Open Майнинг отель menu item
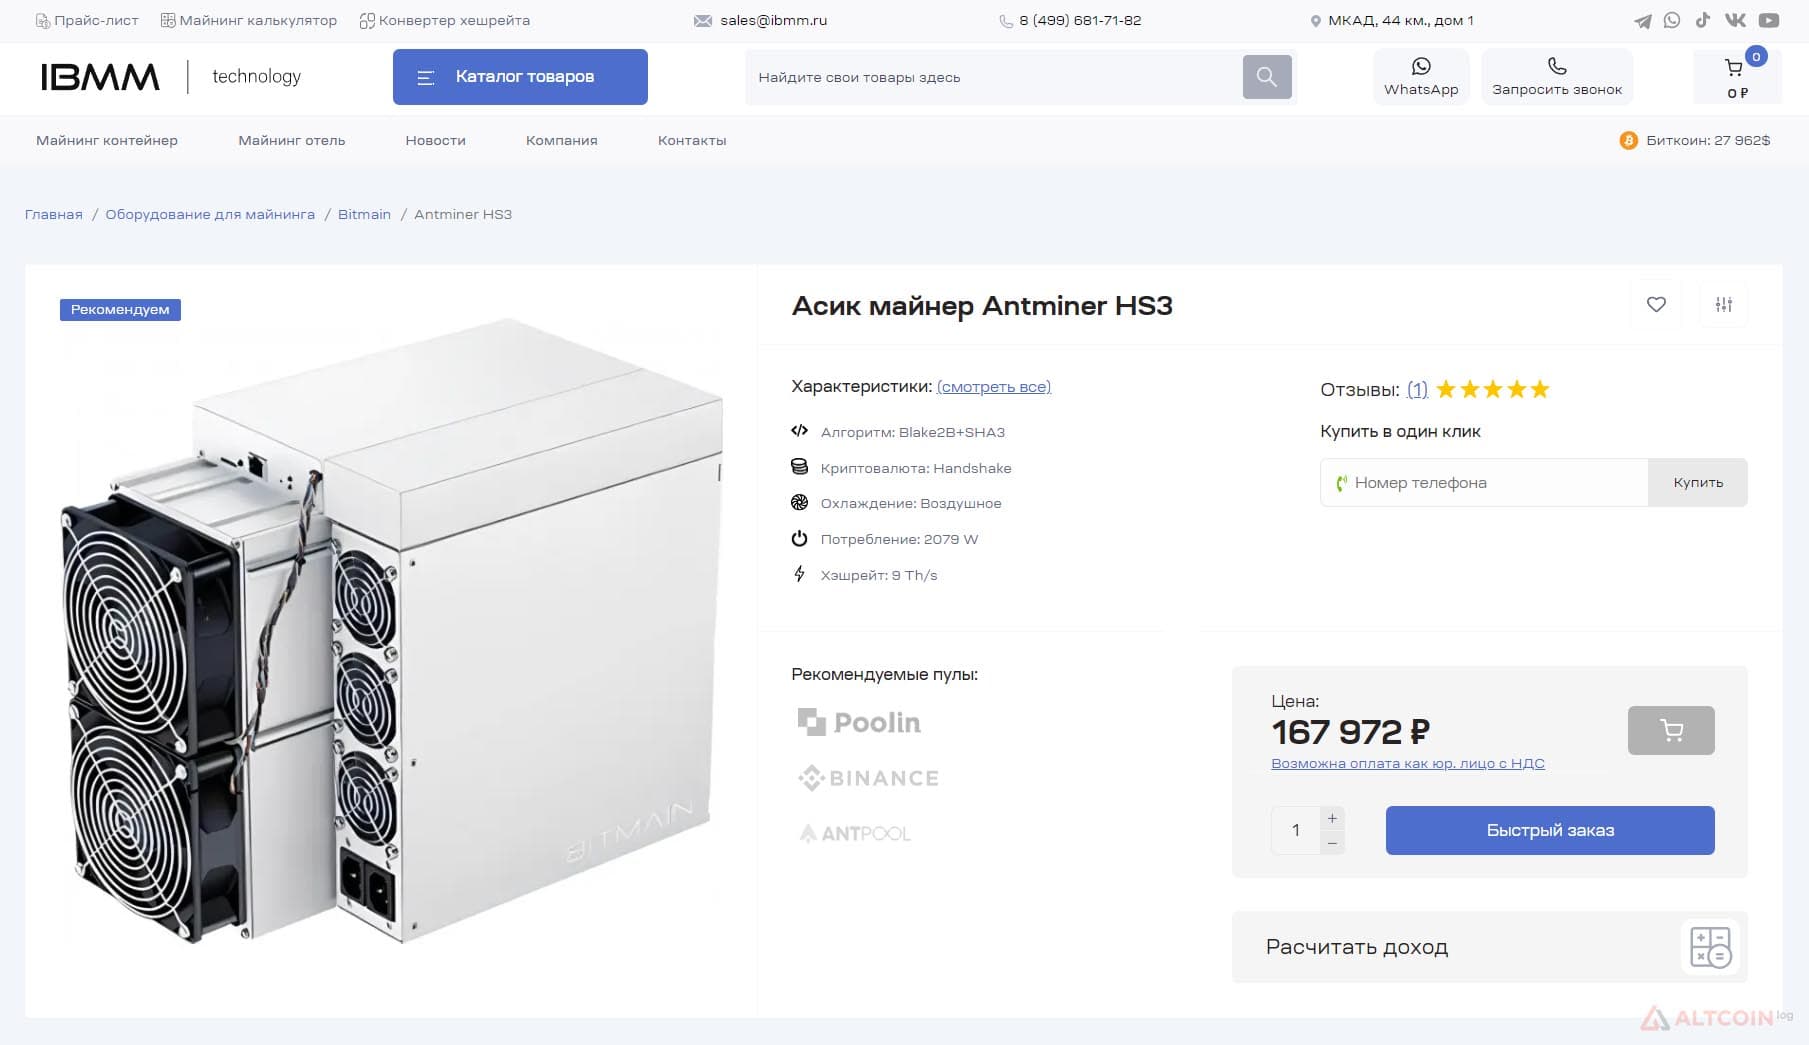Image resolution: width=1809 pixels, height=1045 pixels. [292, 140]
